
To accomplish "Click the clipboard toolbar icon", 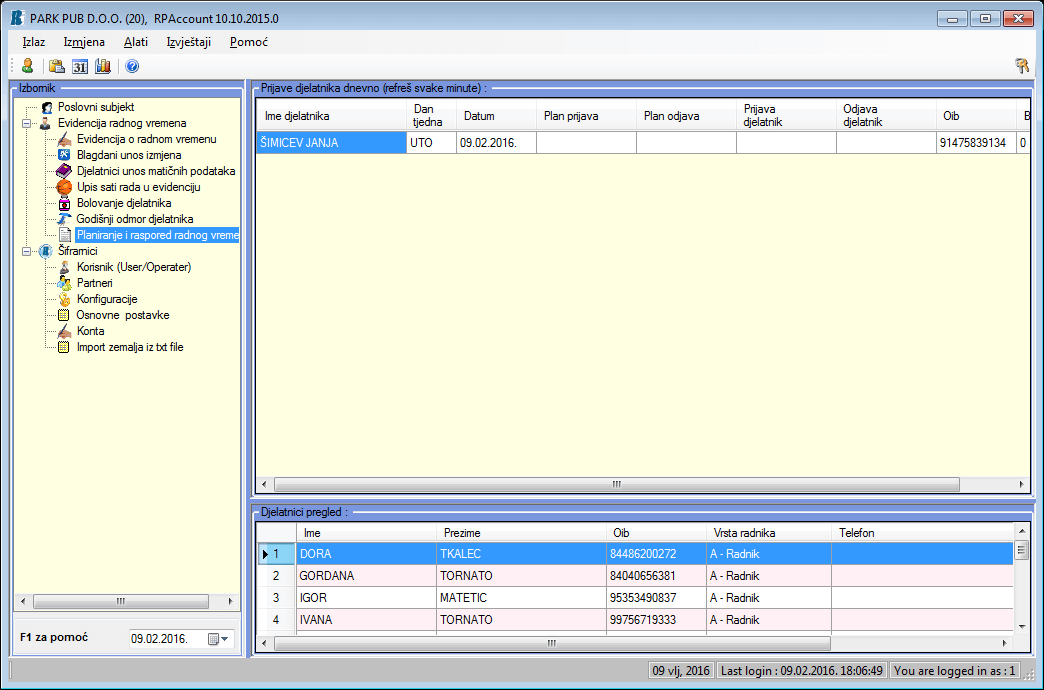I will [57, 66].
